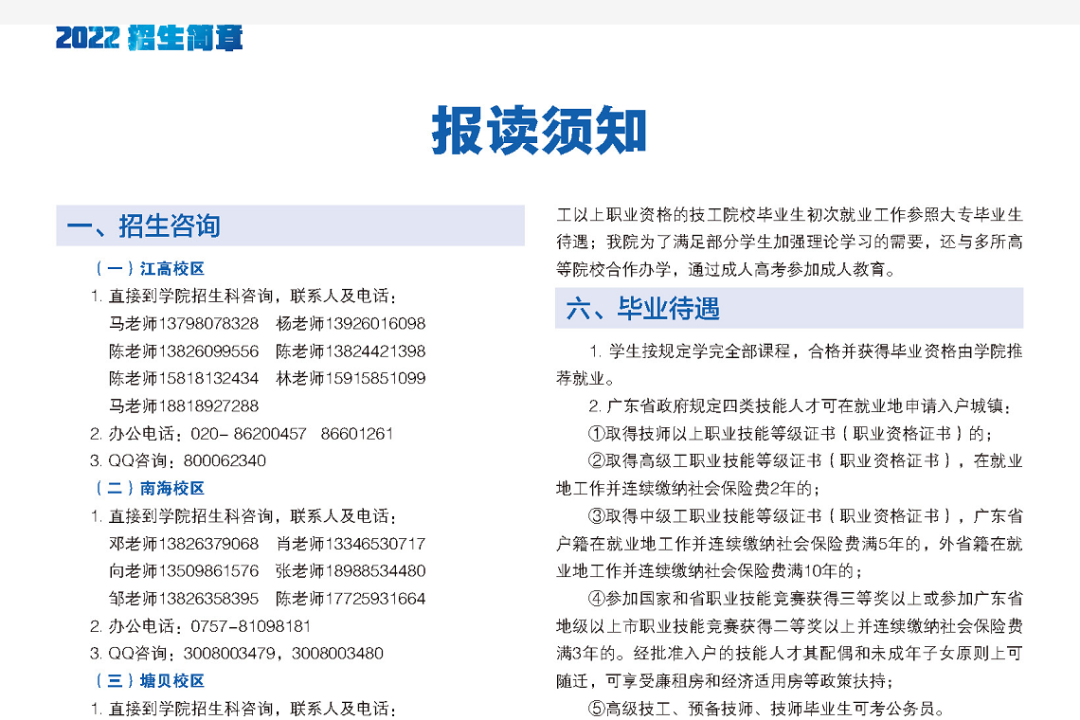1080x720 pixels.
Task: Click phone number 林老师15915851099
Action: [351, 378]
